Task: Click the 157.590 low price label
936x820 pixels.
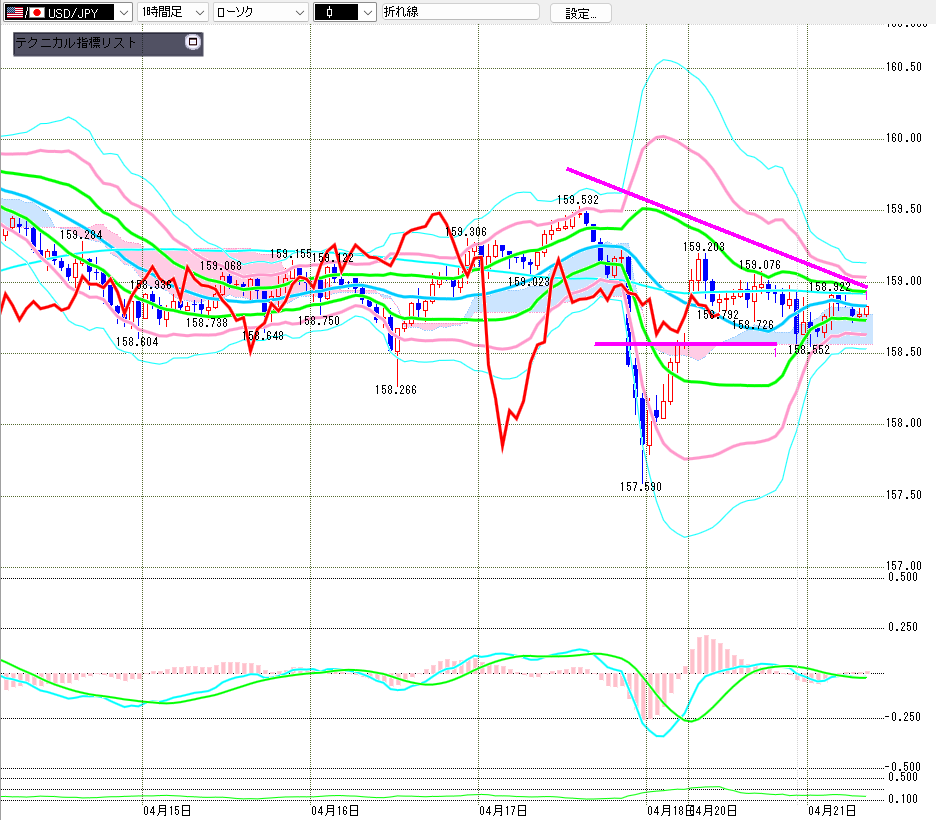Action: point(639,487)
